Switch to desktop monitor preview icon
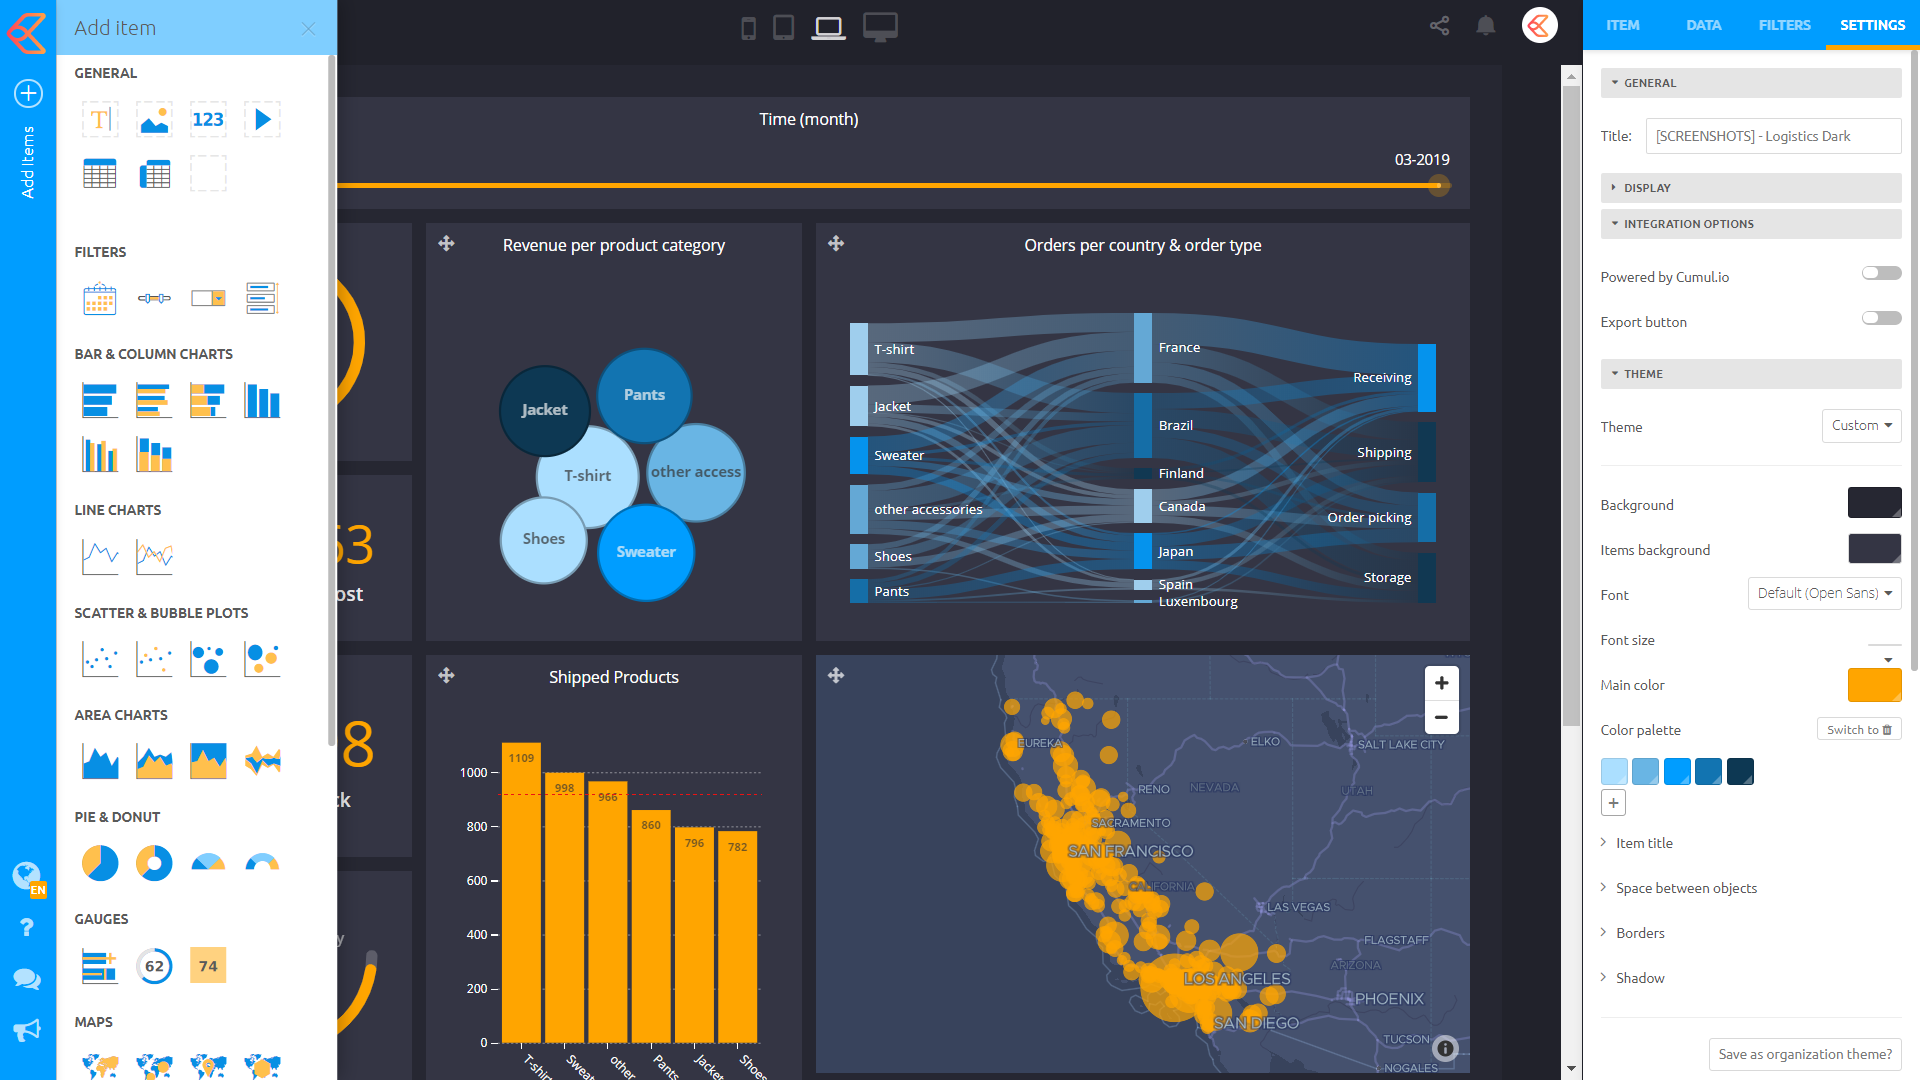The width and height of the screenshot is (1920, 1080). (880, 27)
